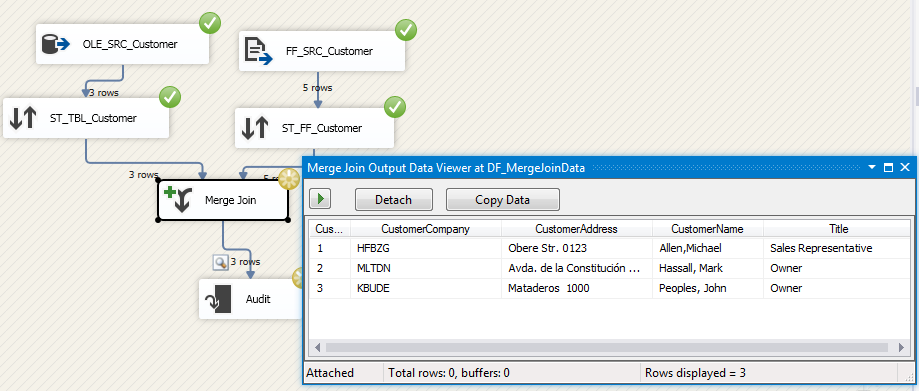The height and width of the screenshot is (391, 919).
Task: Click the KBUDE company cell
Action: pos(426,288)
